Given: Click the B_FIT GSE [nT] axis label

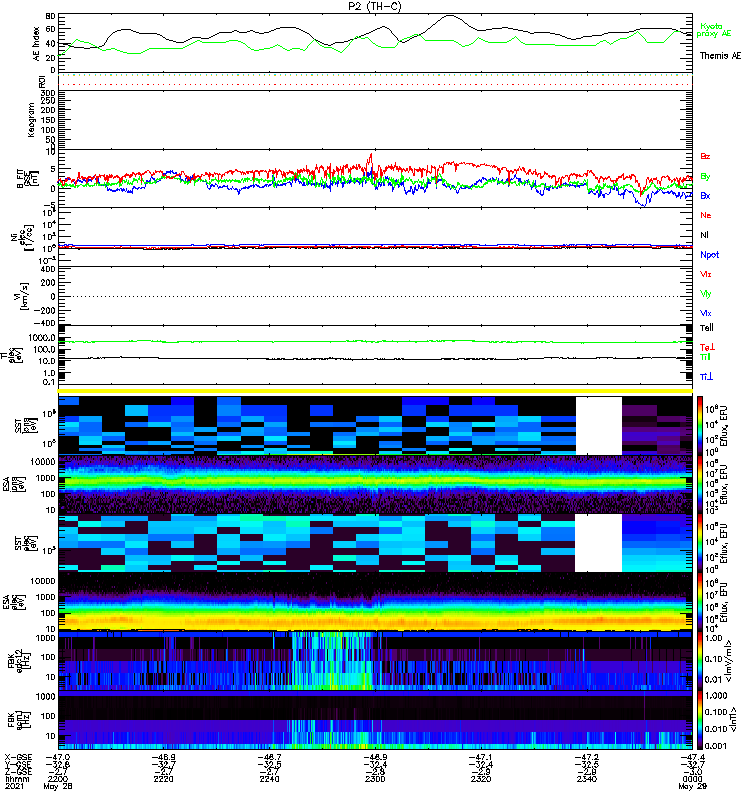Looking at the screenshot, I should pyautogui.click(x=28, y=179).
